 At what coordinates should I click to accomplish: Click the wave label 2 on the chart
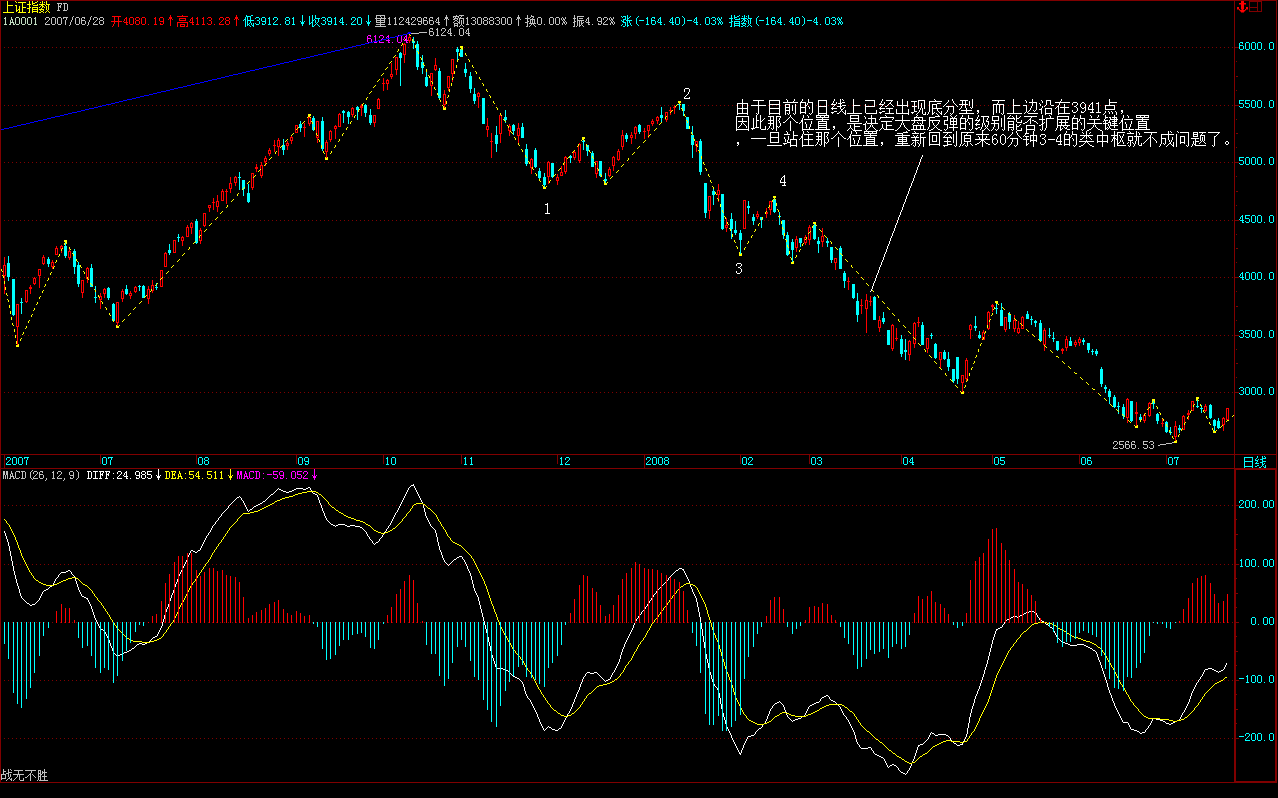pos(686,94)
